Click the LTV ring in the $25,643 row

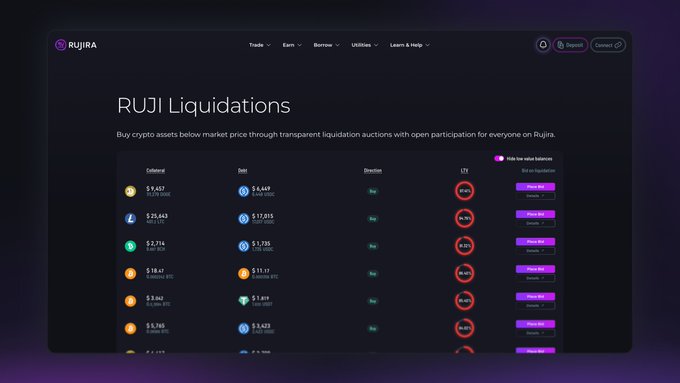click(x=464, y=218)
